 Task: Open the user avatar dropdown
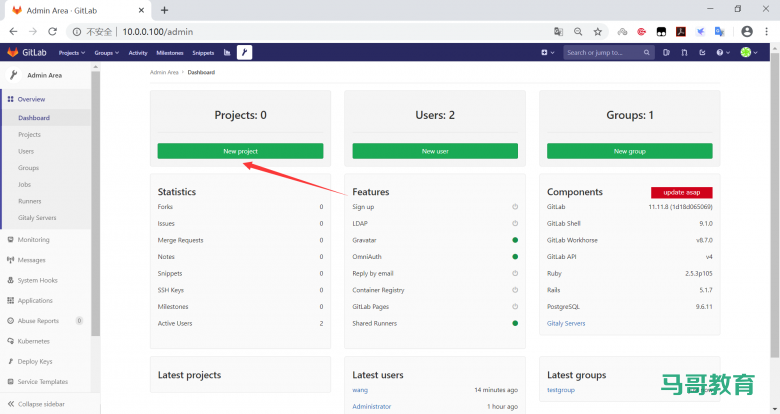tap(749, 52)
